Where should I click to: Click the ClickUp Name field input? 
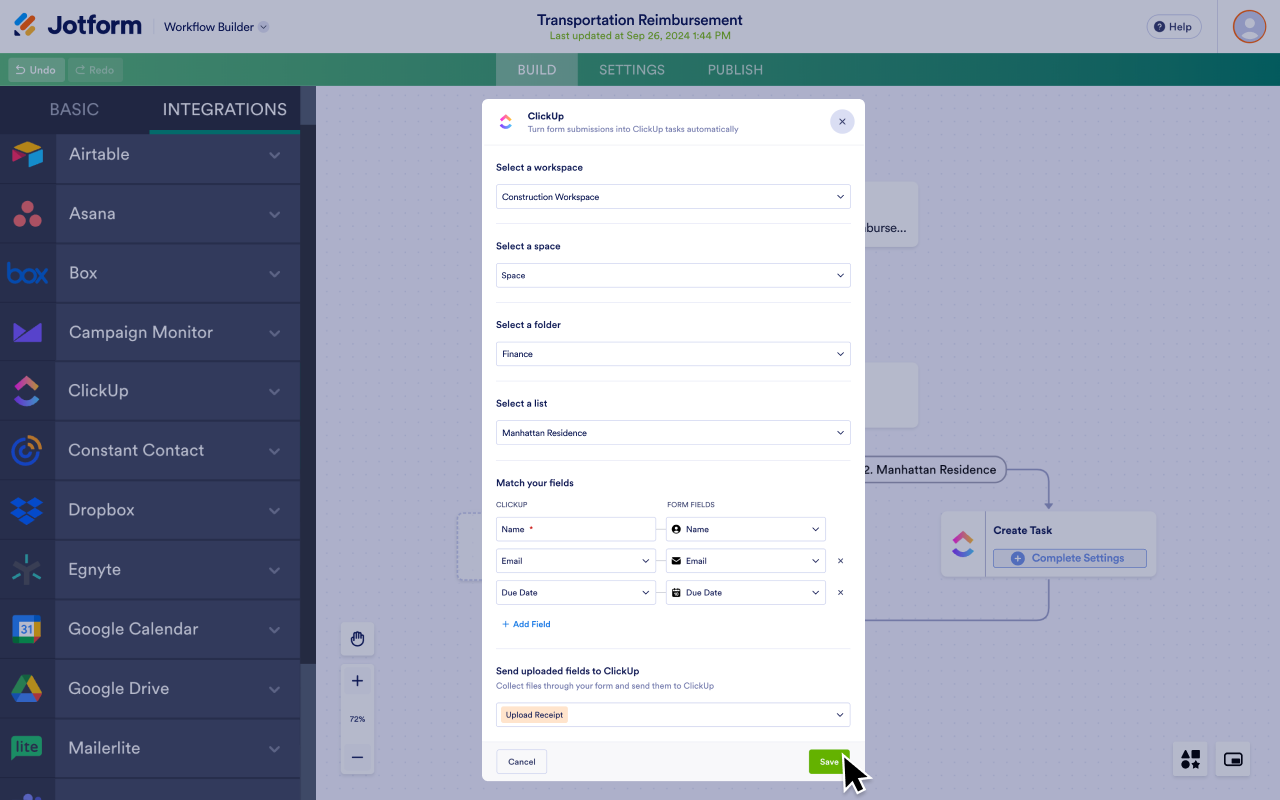tap(576, 529)
